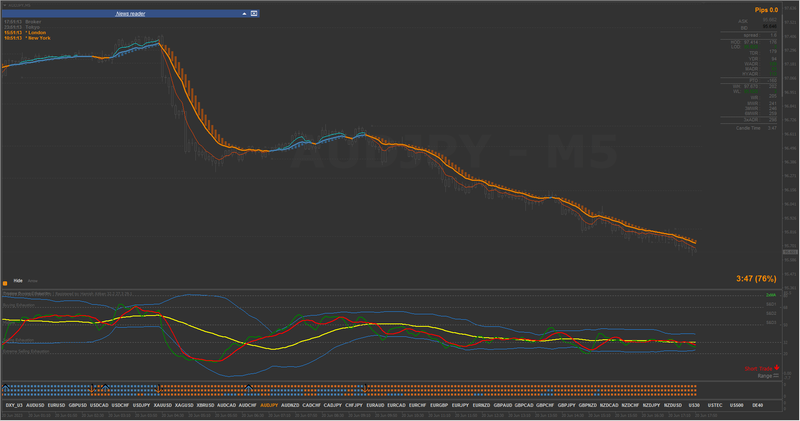
Task: Switch chart to XBRUSD symbol
Action: point(205,405)
